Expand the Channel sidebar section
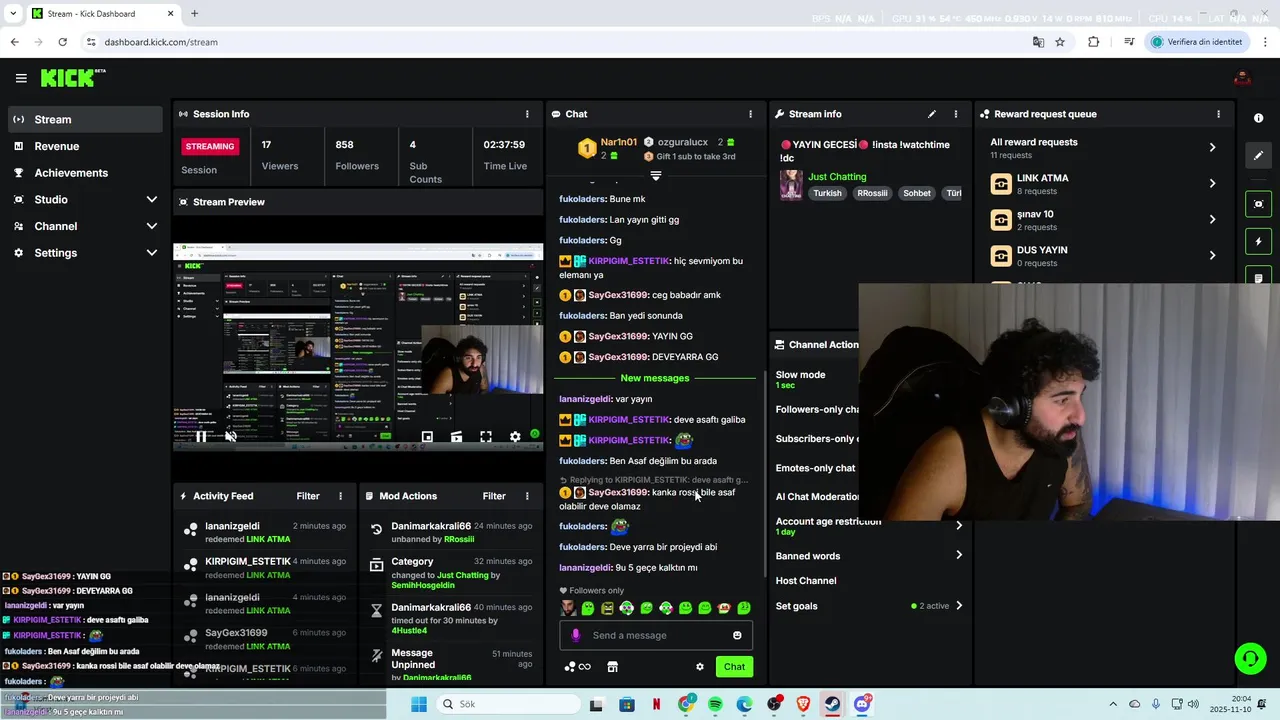 85,226
